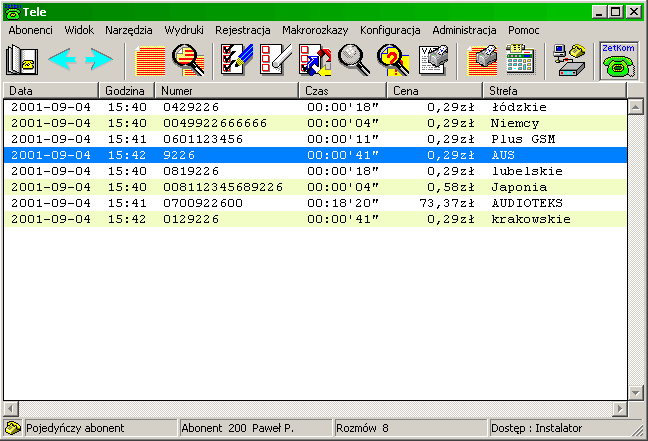Image resolution: width=648 pixels, height=441 pixels.
Task: Sort by the Data column header
Action: tap(51, 91)
